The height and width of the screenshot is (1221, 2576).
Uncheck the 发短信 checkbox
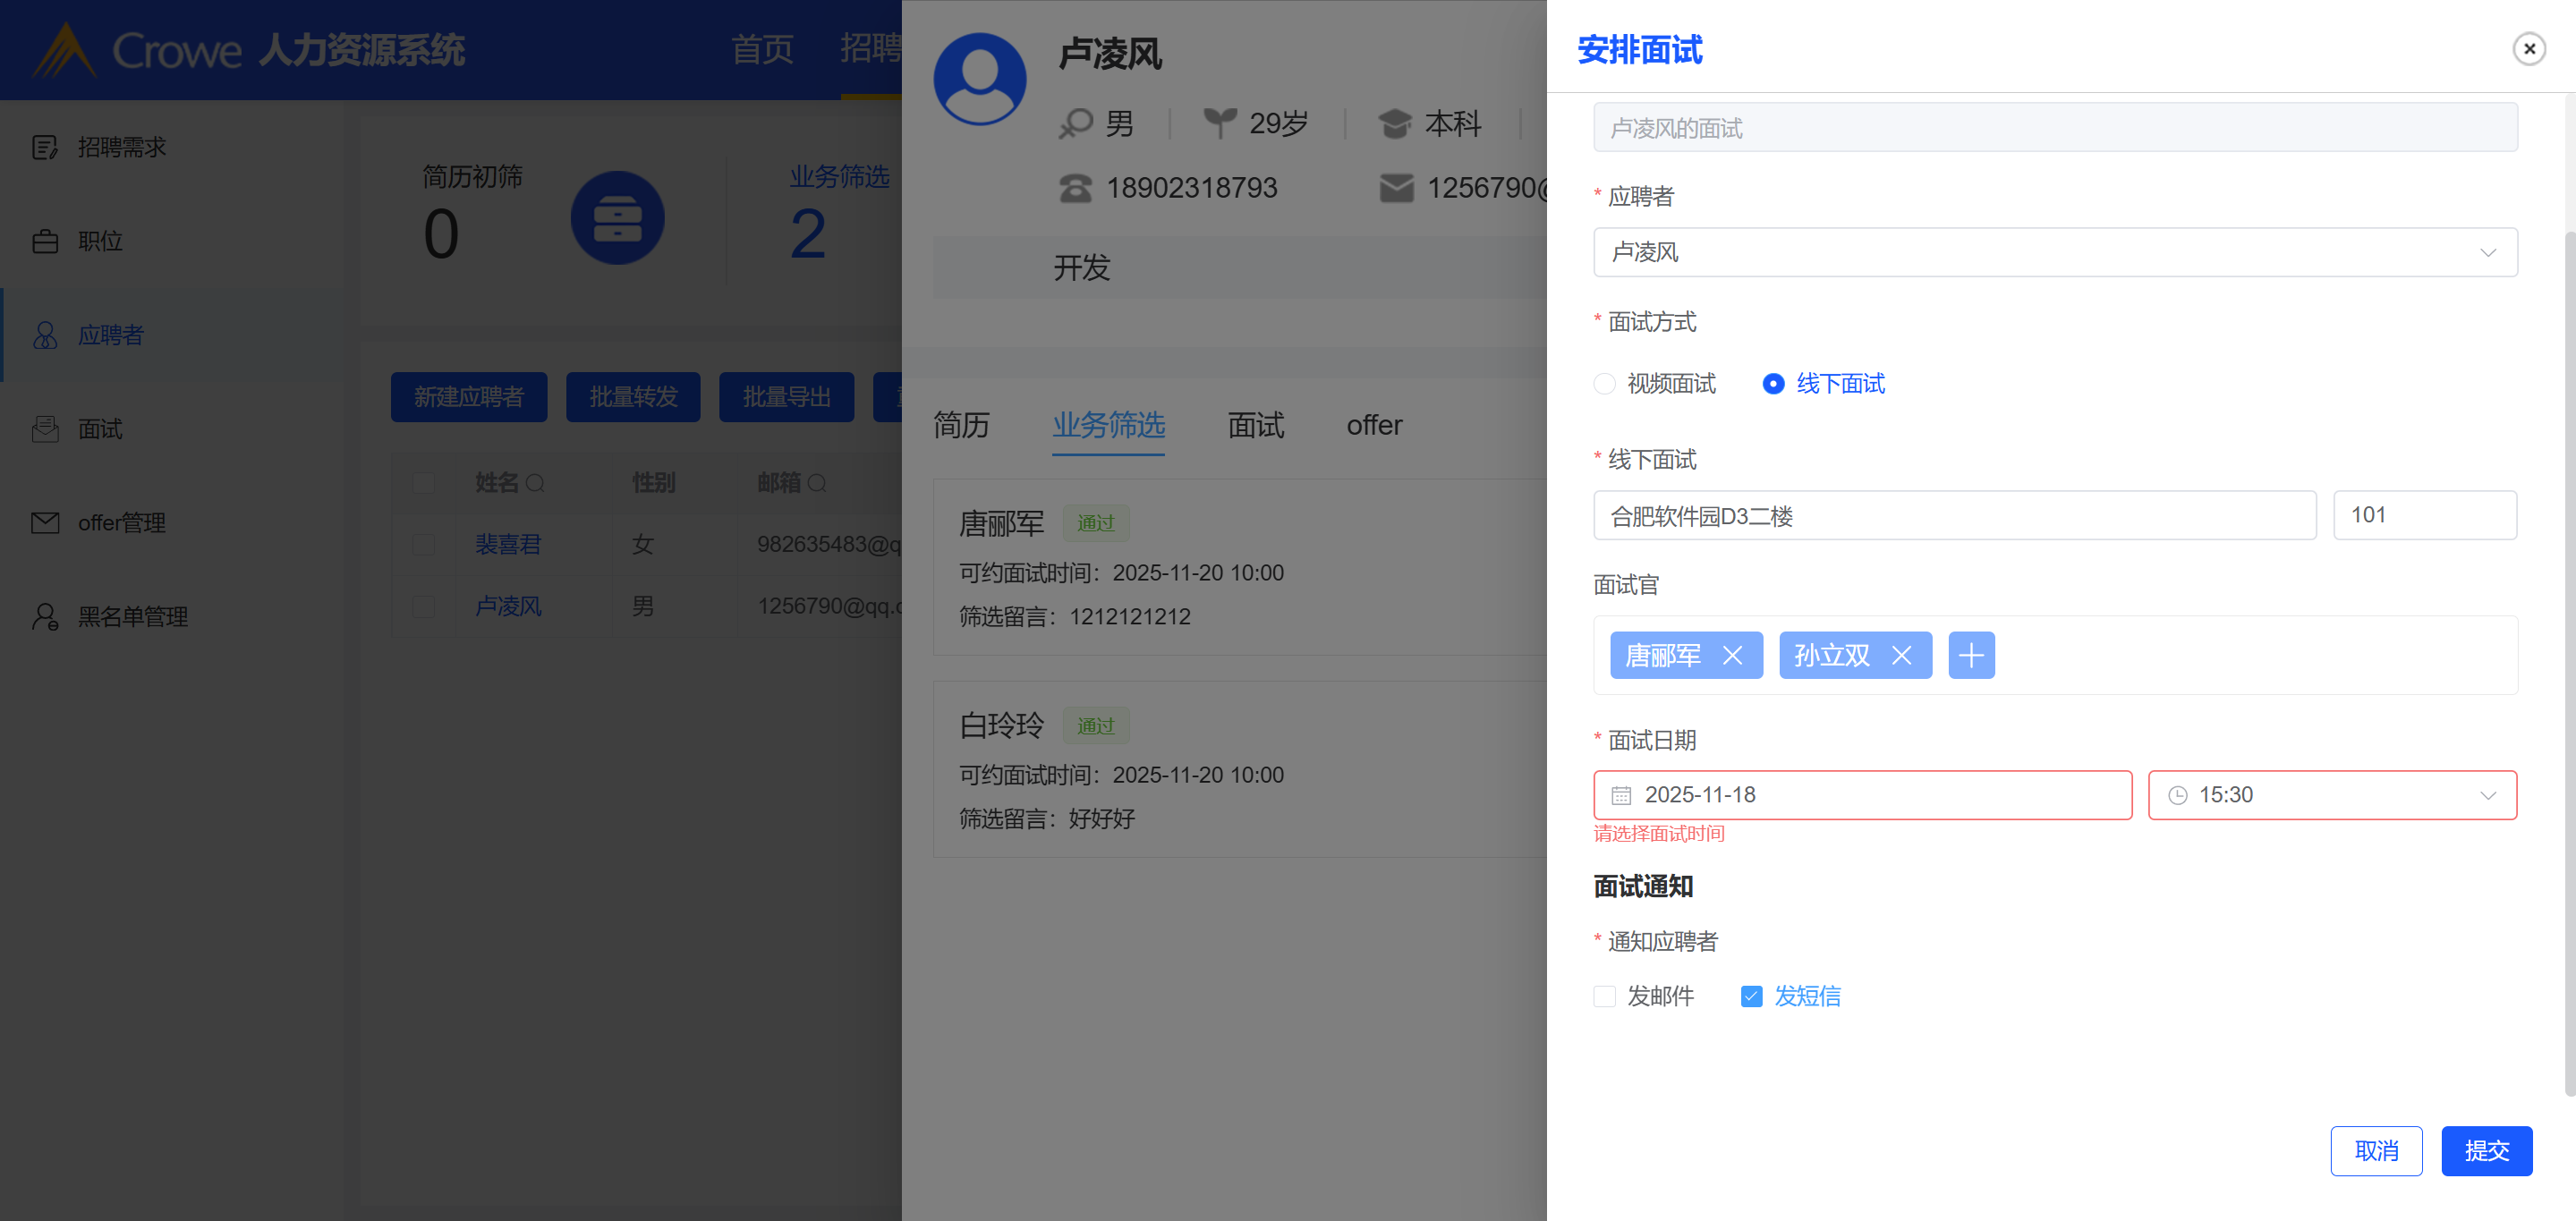pyautogui.click(x=1751, y=997)
